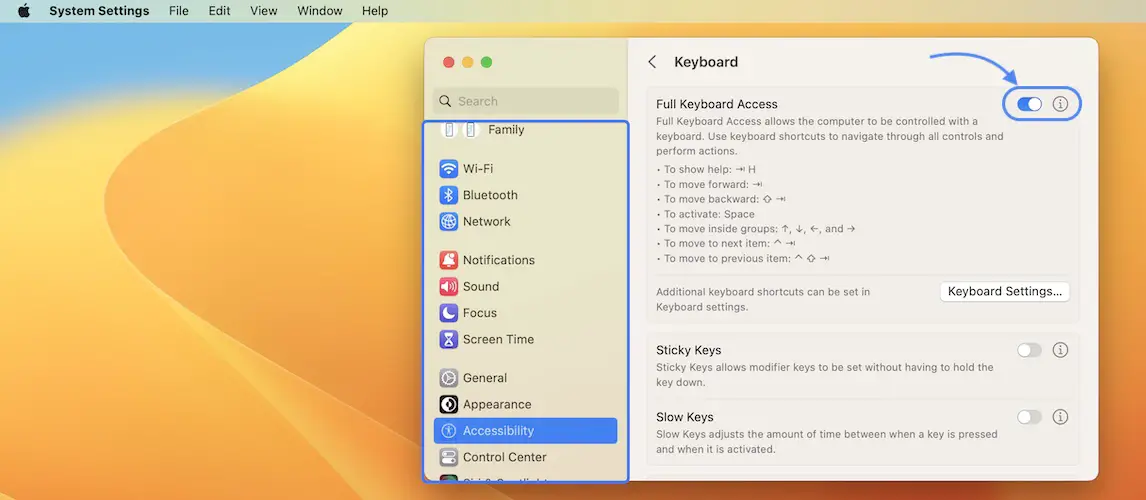
Task: Disable the Full Keyboard Access toggle
Action: pyautogui.click(x=1029, y=104)
